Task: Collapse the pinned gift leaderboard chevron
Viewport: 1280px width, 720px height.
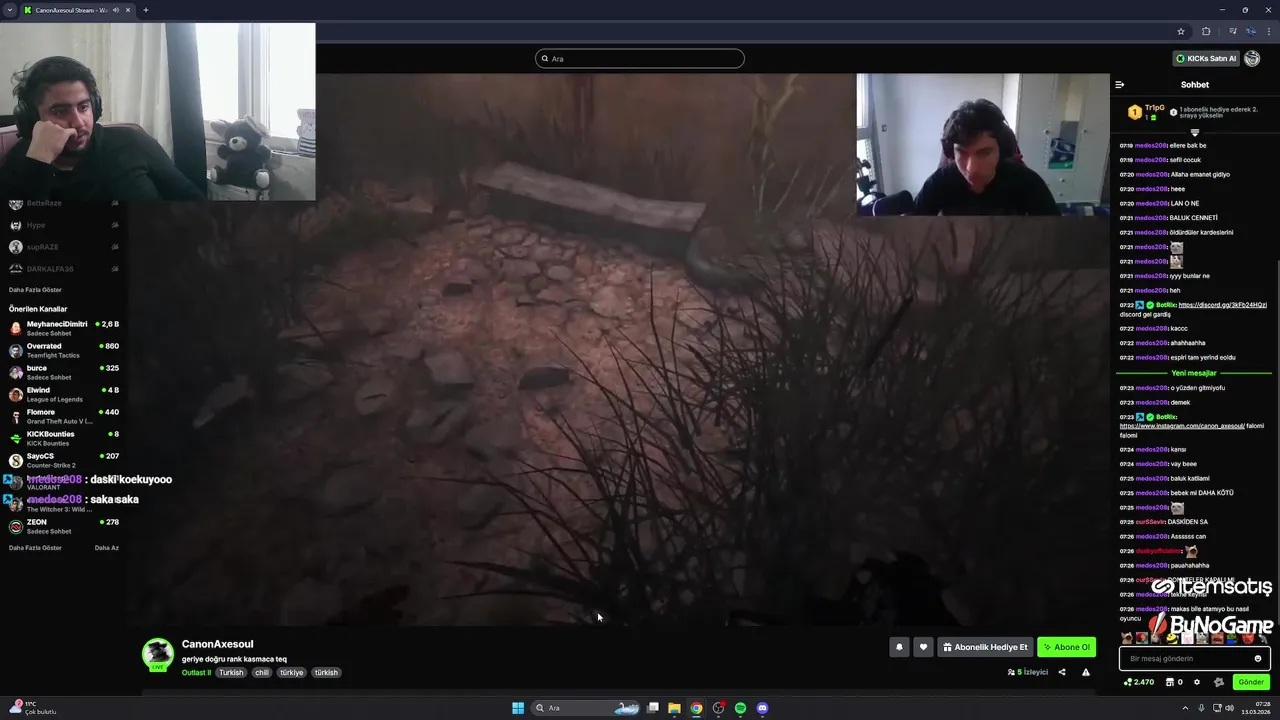Action: [1194, 132]
